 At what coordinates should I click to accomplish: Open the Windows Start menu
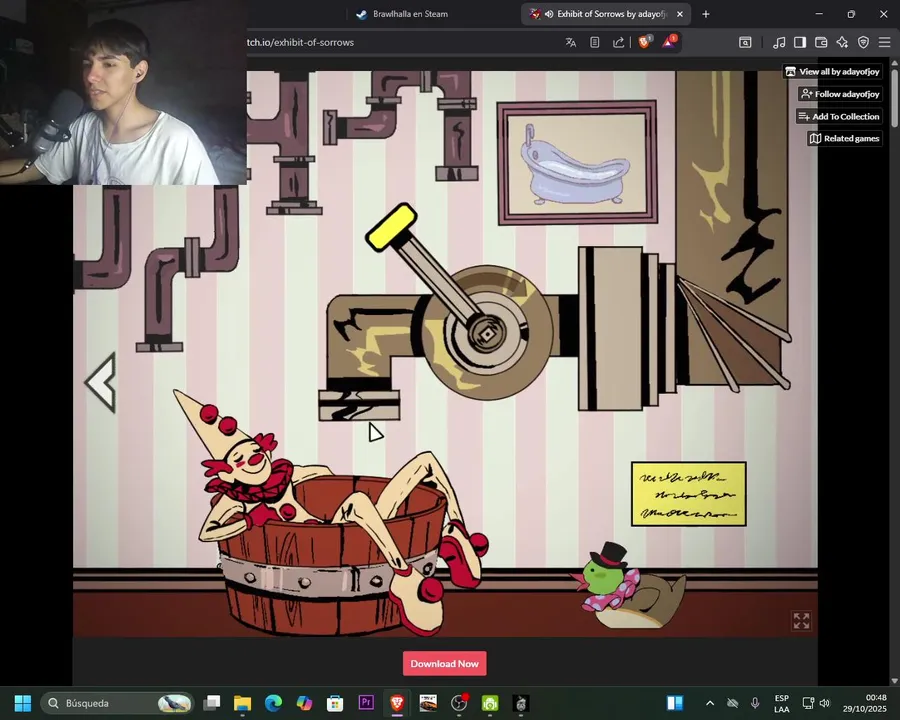click(x=23, y=703)
